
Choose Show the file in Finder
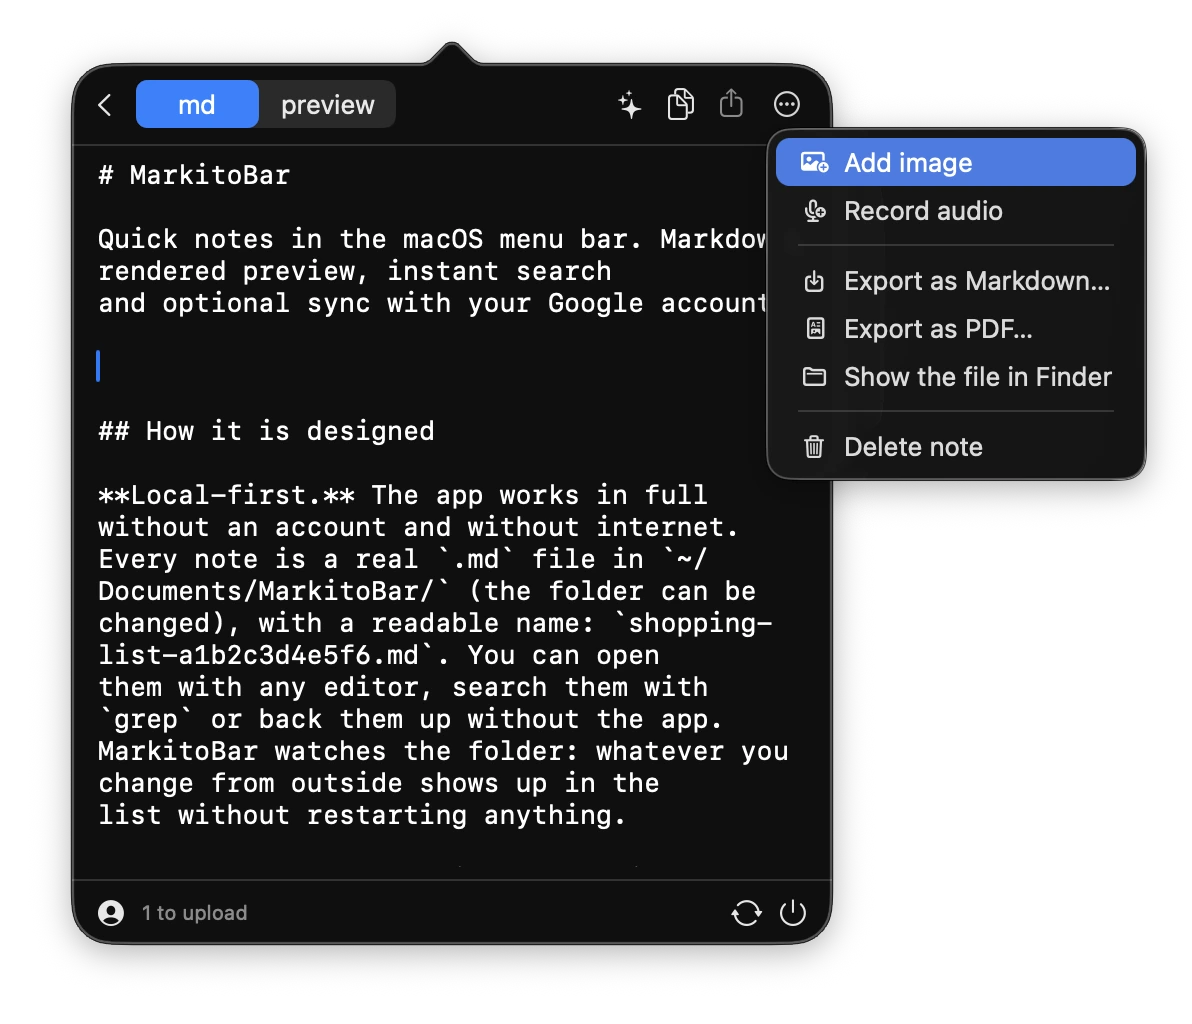[x=956, y=377]
